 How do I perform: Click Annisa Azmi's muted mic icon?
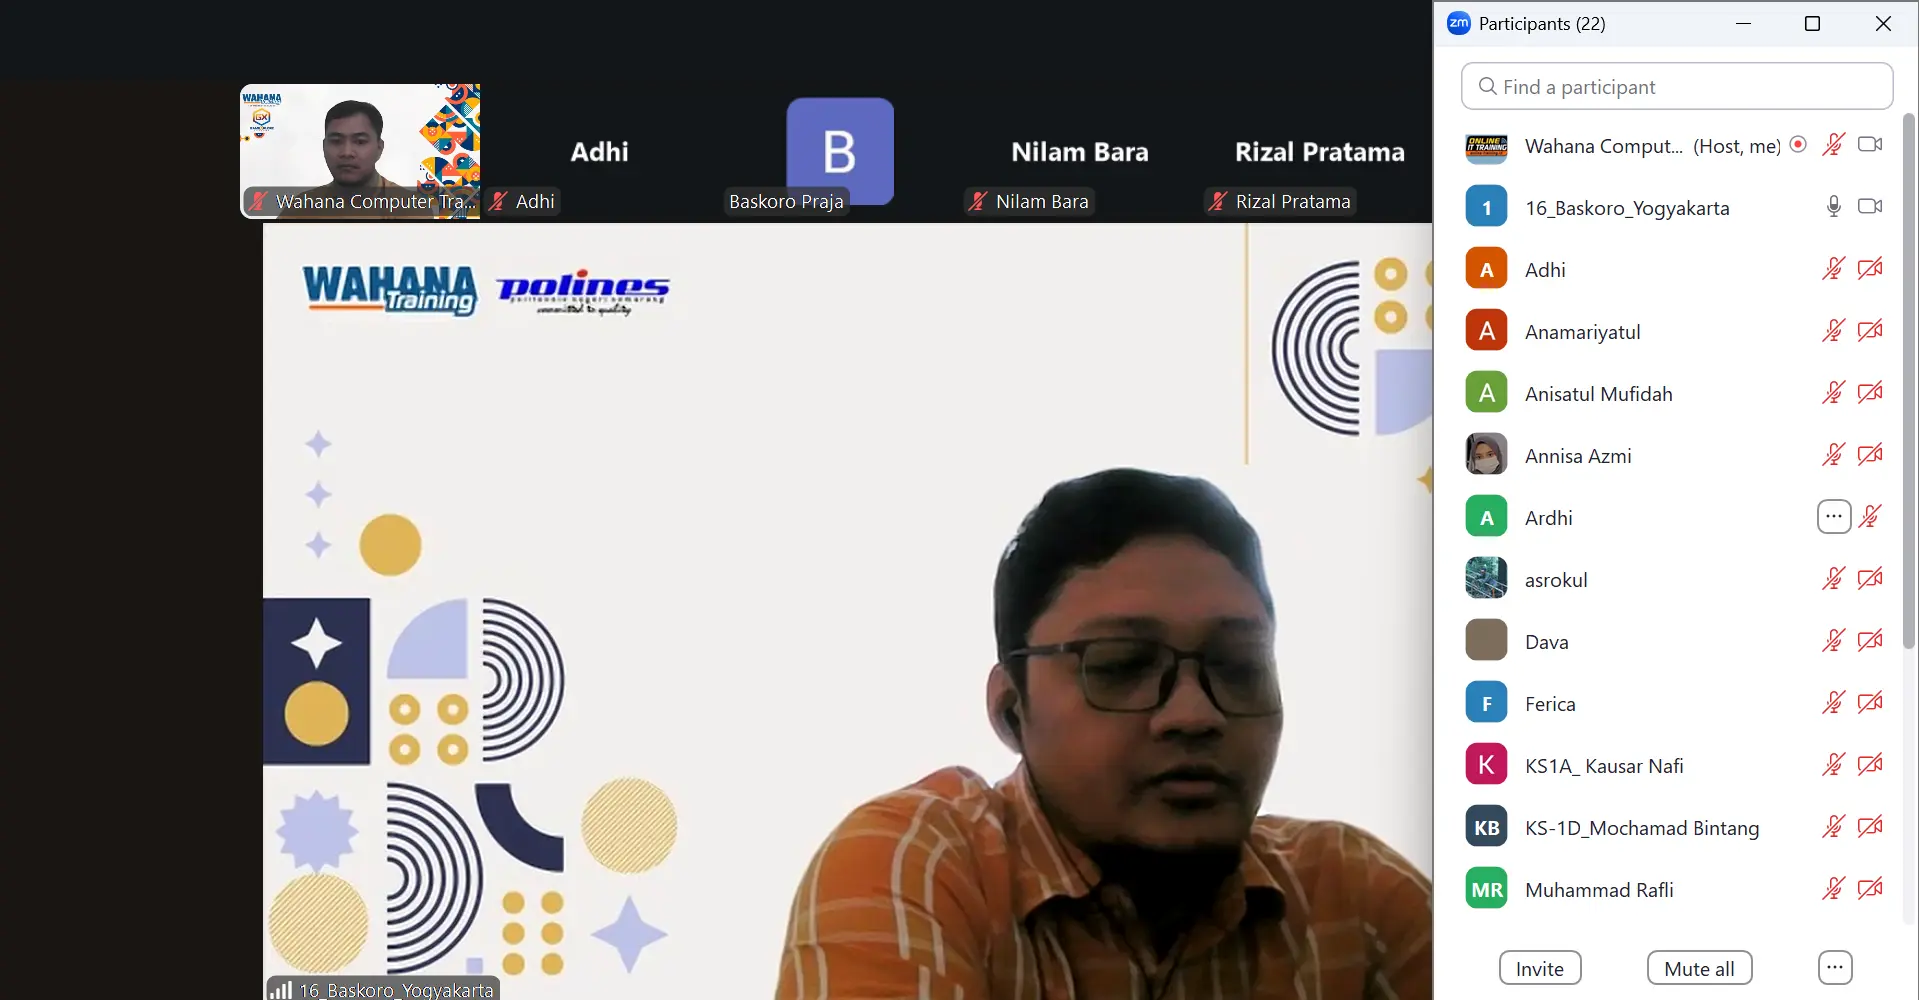coord(1833,455)
